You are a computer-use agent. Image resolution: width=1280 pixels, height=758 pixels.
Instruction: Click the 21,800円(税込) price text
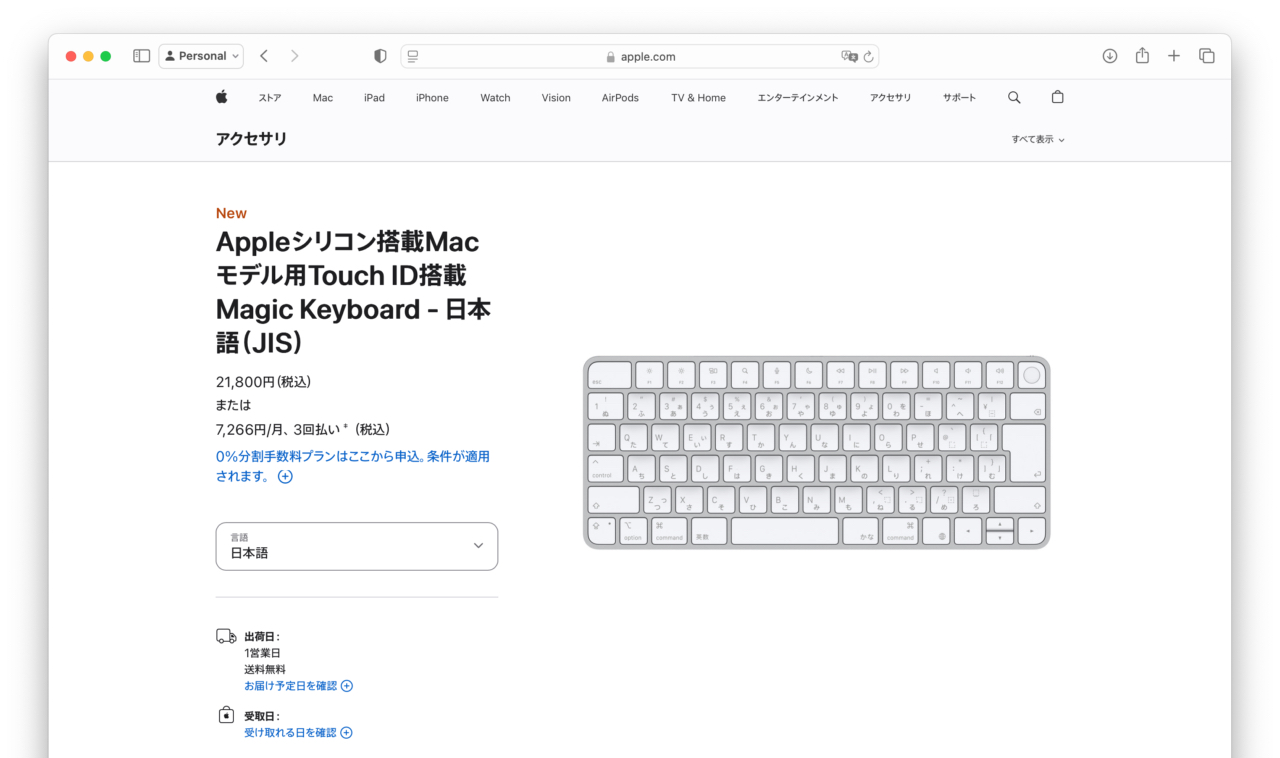coord(264,382)
